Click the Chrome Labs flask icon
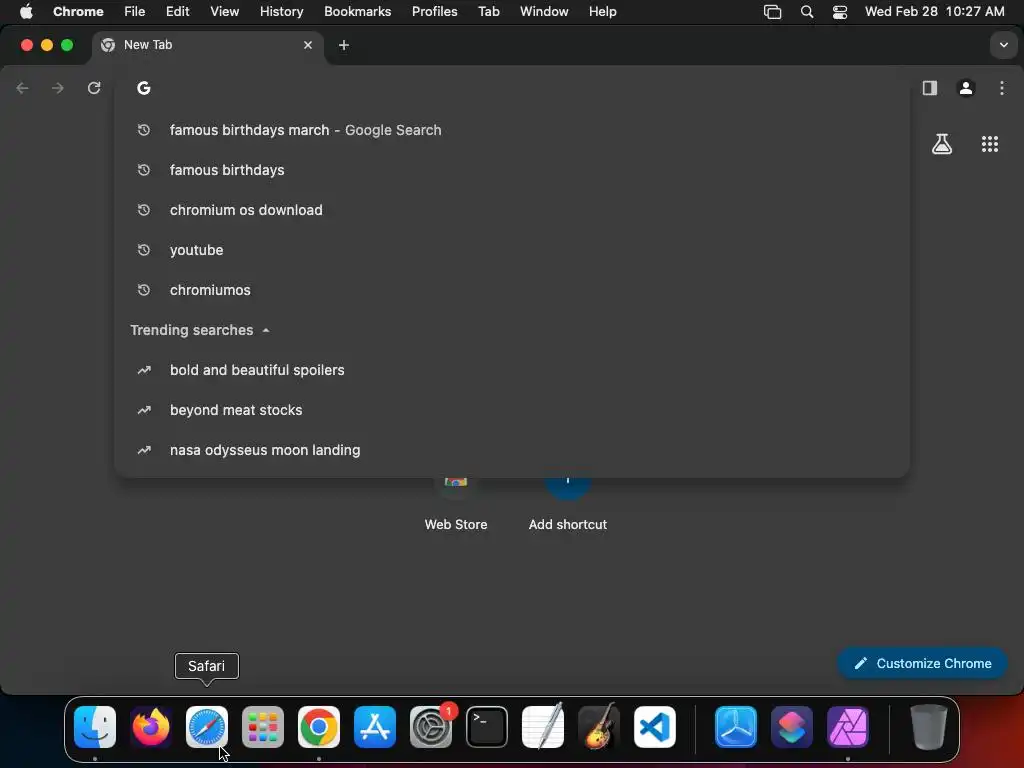The image size is (1024, 768). pos(942,144)
